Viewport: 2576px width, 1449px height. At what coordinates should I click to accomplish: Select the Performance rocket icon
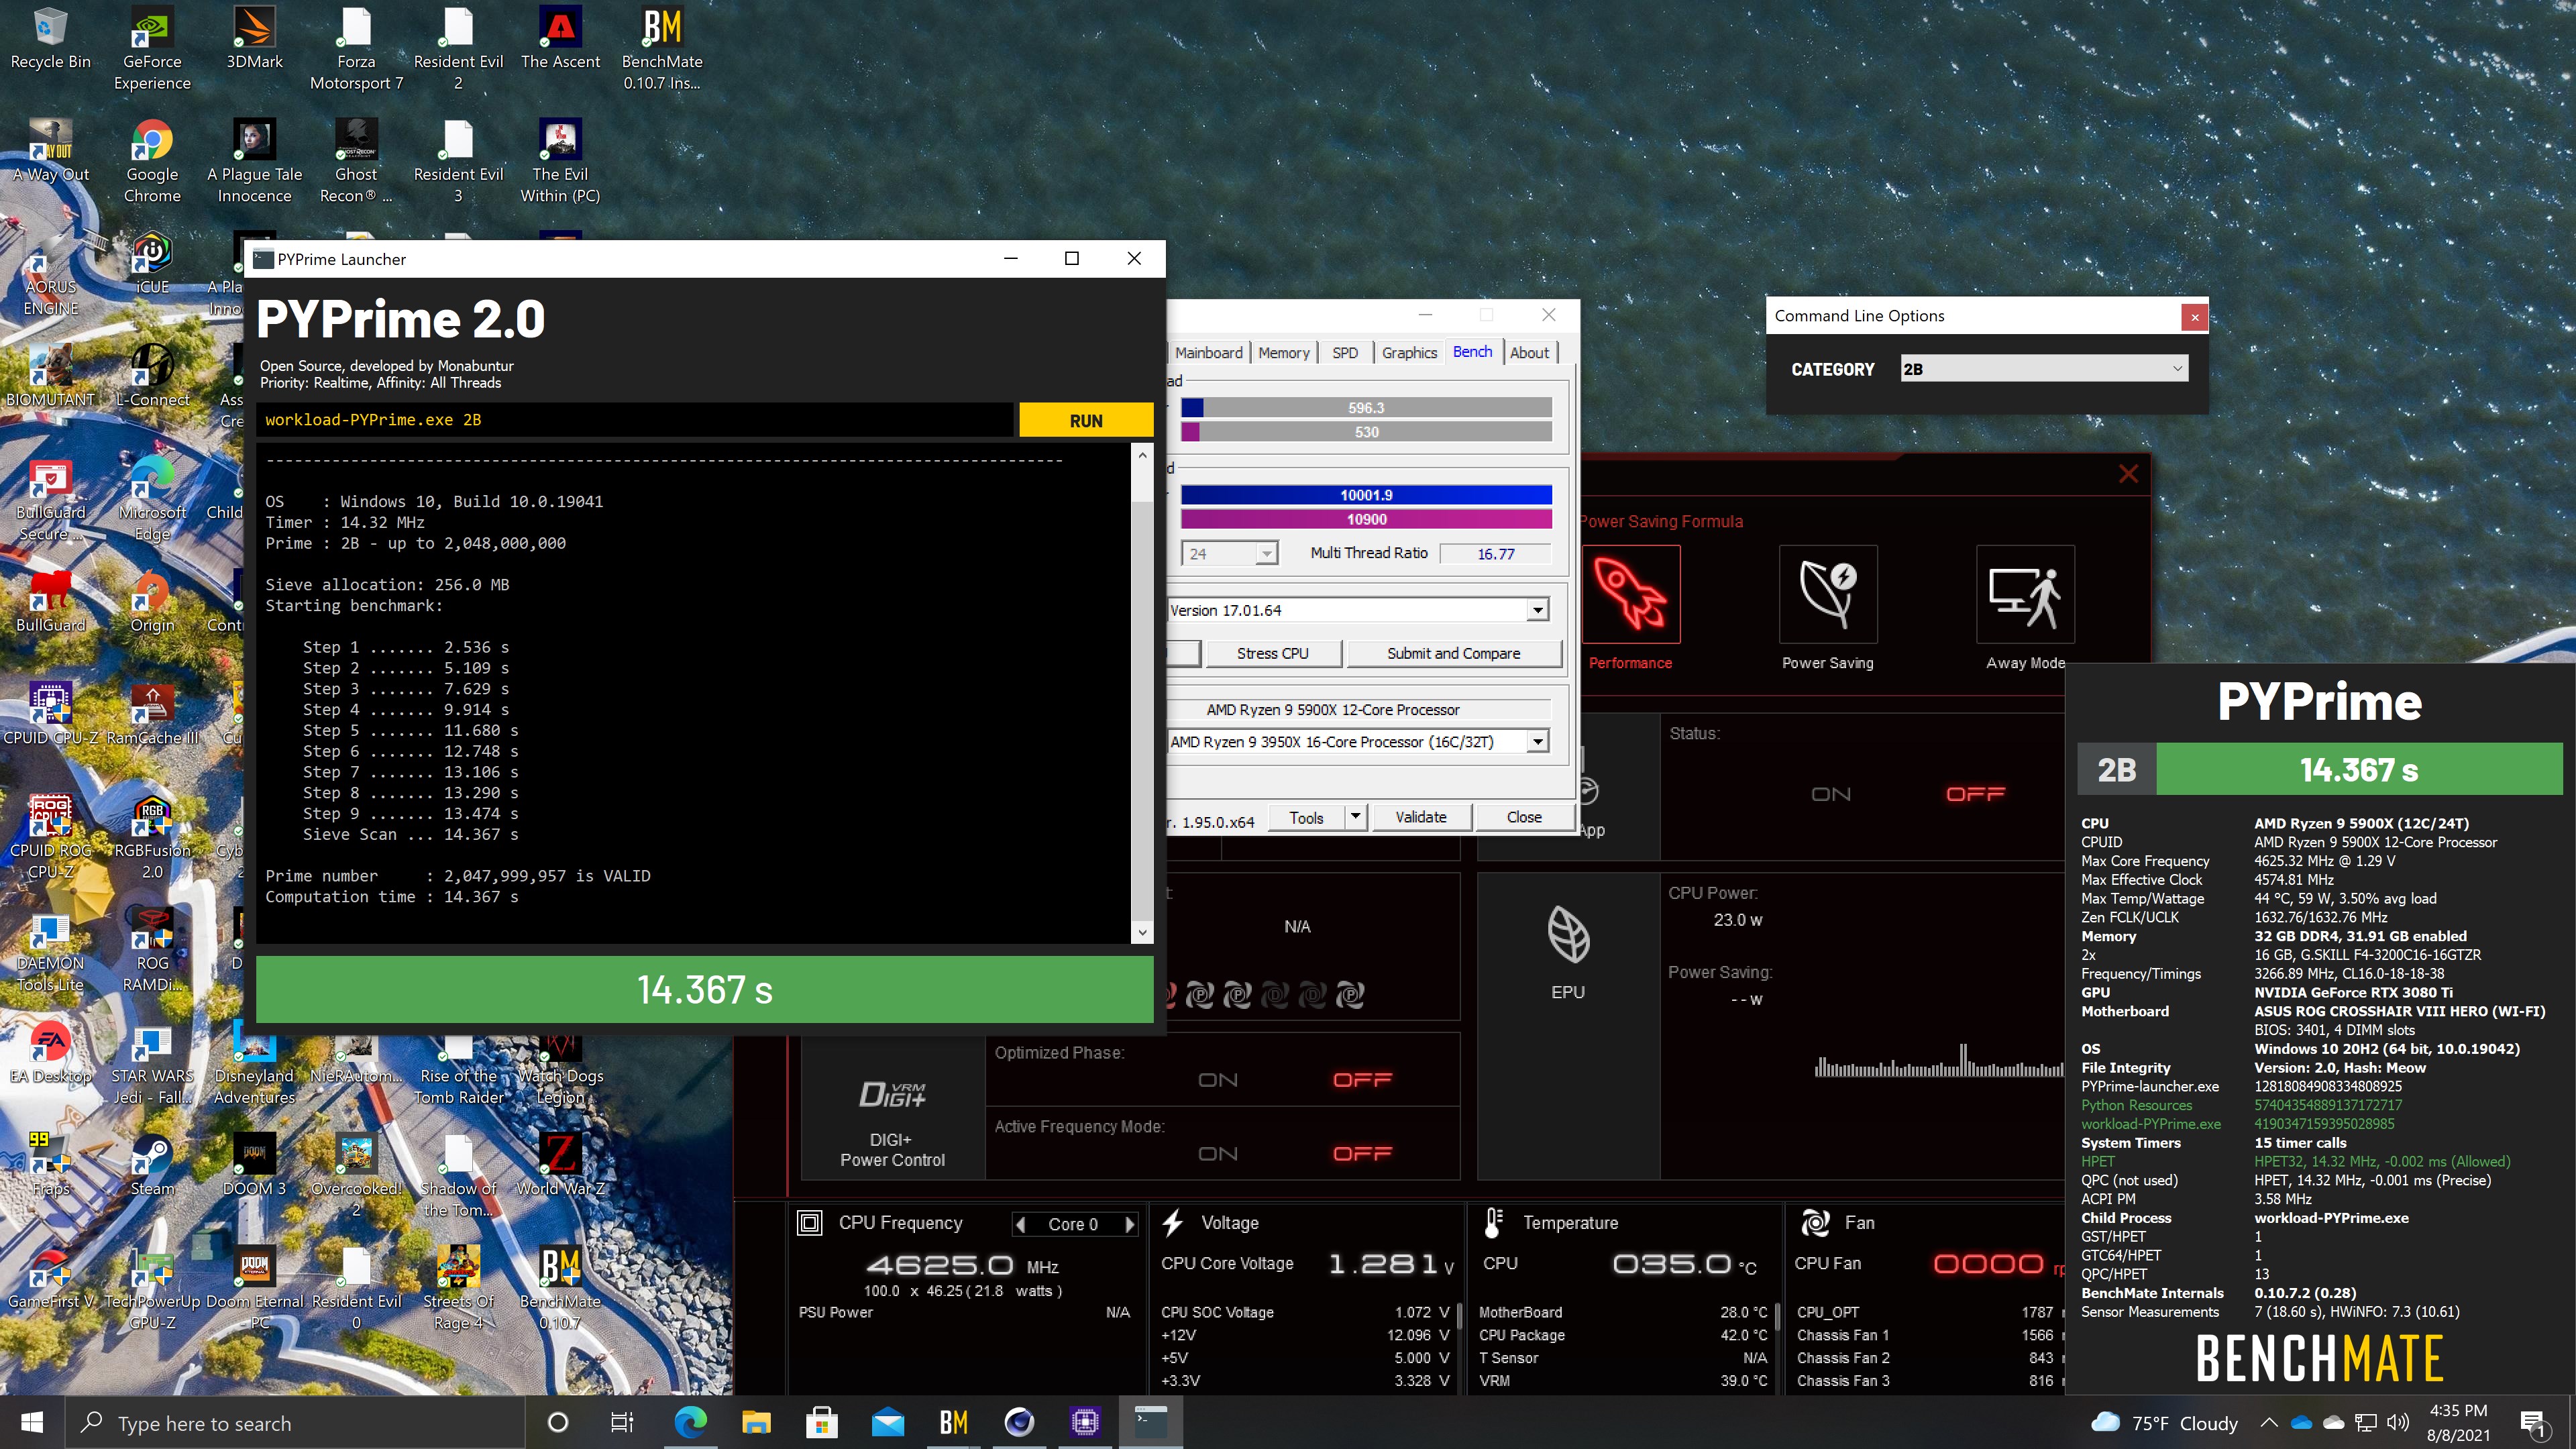(x=1630, y=594)
